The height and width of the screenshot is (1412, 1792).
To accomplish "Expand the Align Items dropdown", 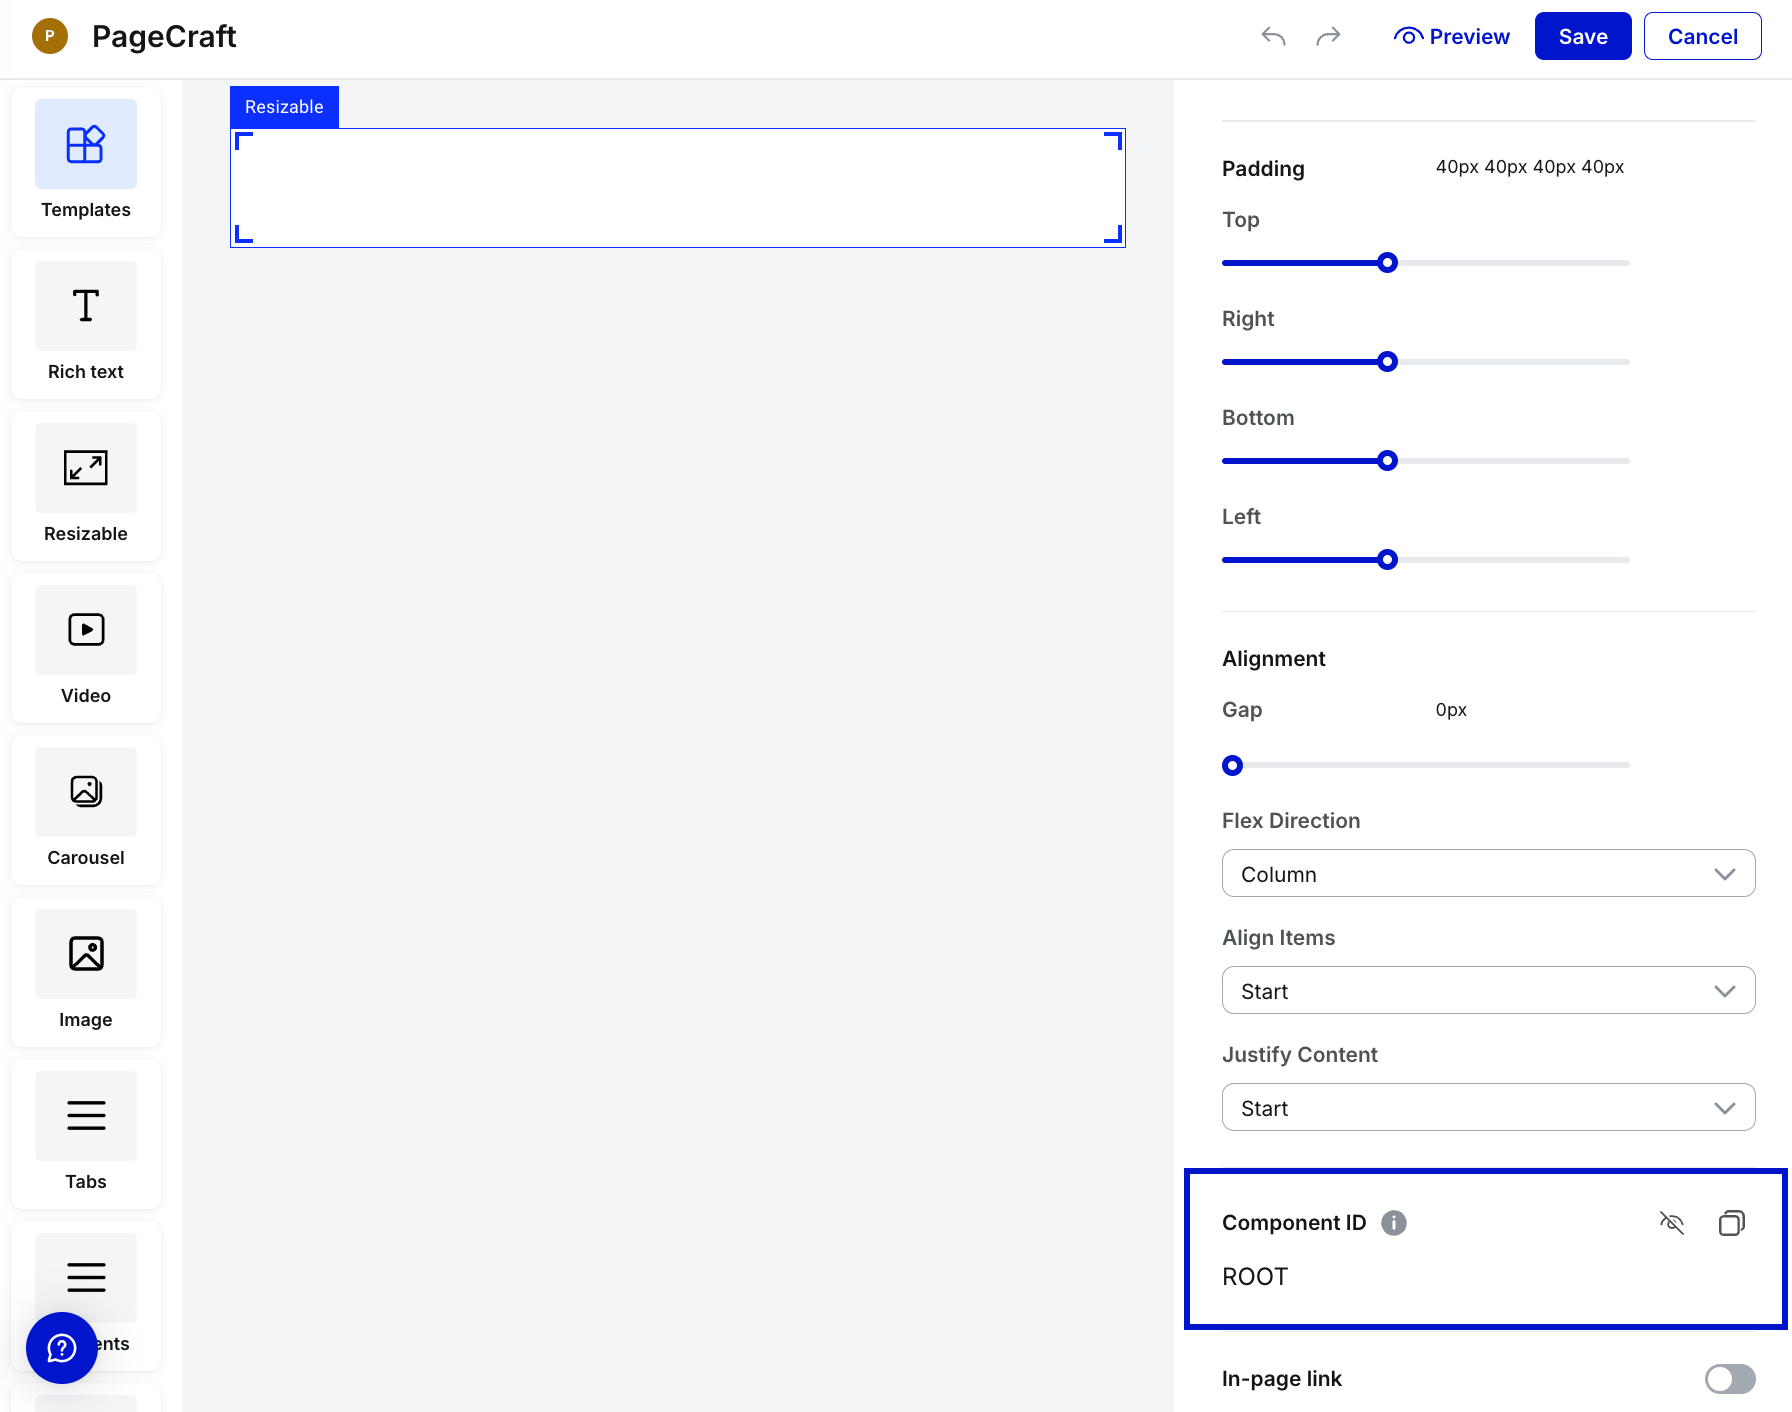I will (x=1488, y=991).
